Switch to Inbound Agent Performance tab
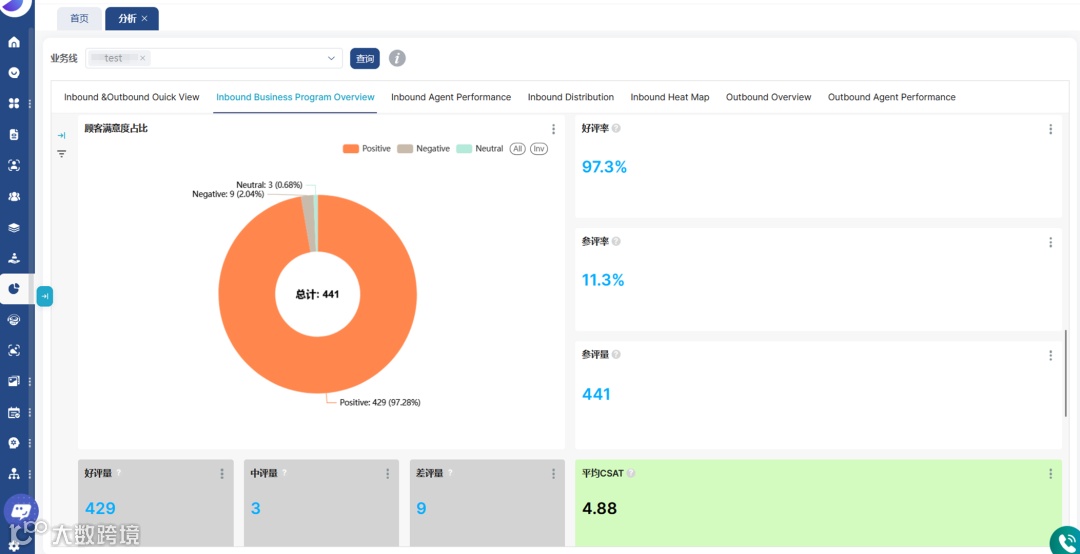The image size is (1080, 554). (x=451, y=97)
